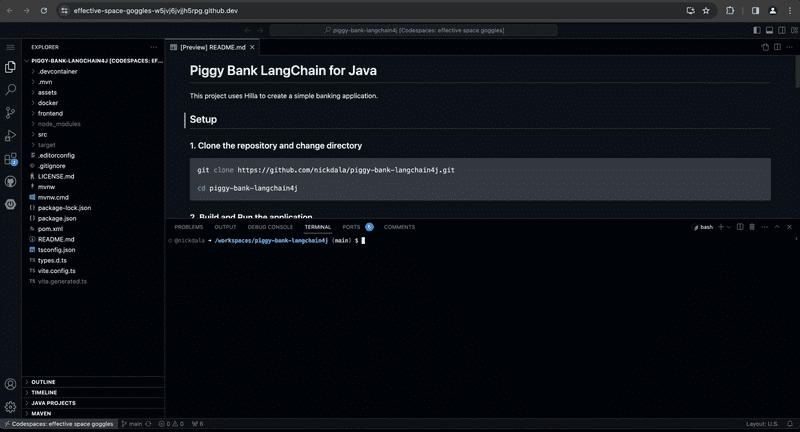
Task: Open the Accounts menu icon
Action: [x=10, y=384]
